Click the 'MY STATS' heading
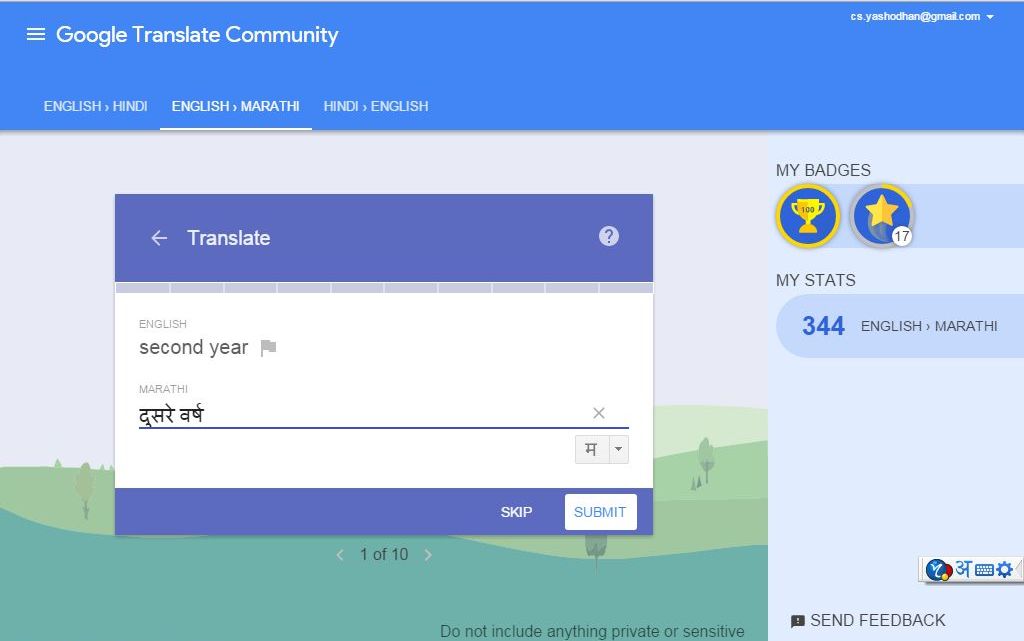Viewport: 1024px width, 641px height. tap(816, 281)
